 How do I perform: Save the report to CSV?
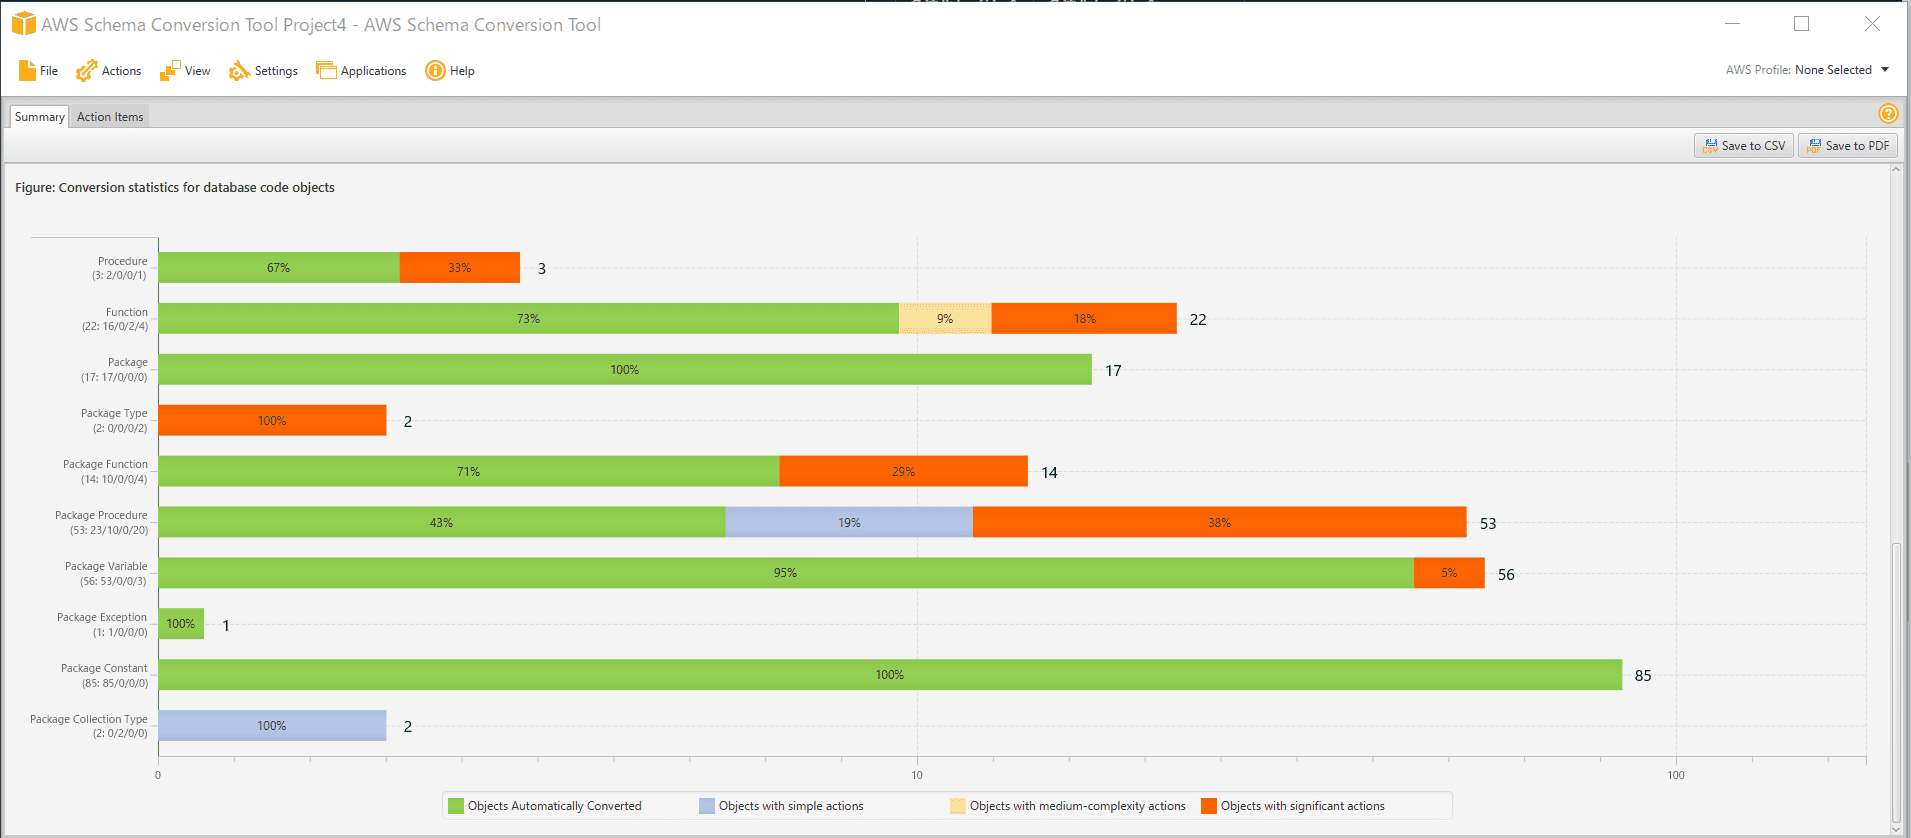coord(1744,146)
